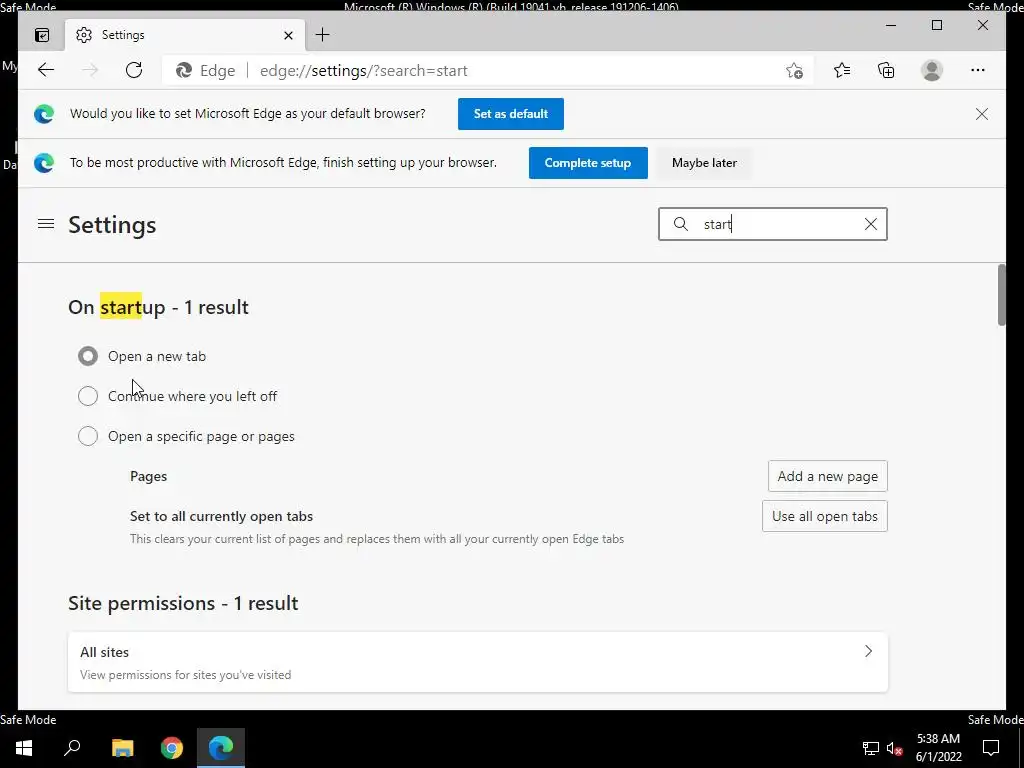This screenshot has width=1024, height=768.
Task: Click "Set to all currently open tabs" text
Action: (x=221, y=516)
